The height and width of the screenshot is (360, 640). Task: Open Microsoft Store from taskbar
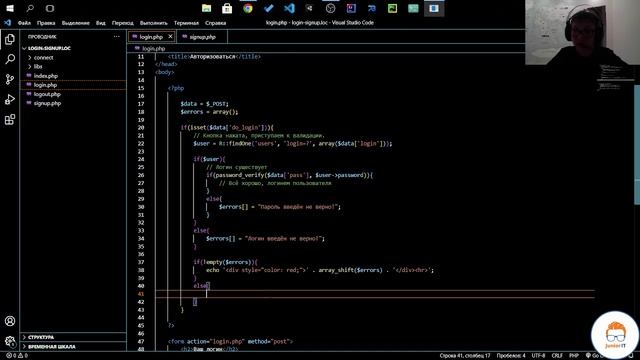[227, 8]
